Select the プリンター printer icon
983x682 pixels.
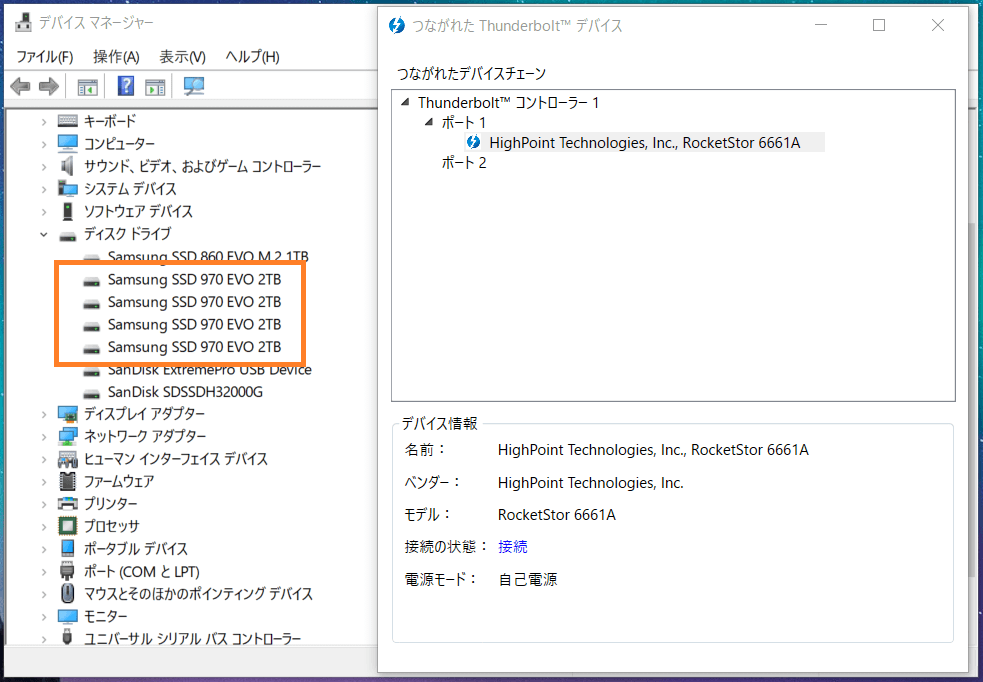[68, 504]
